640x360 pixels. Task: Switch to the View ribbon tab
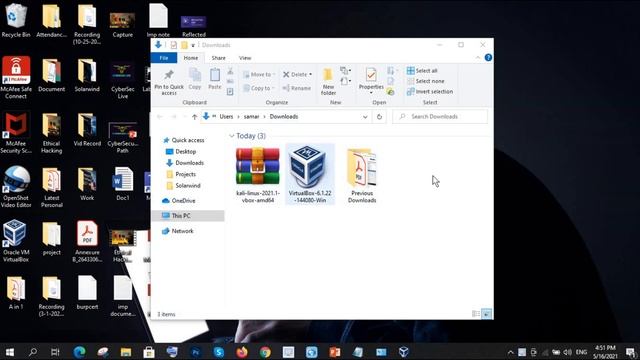(x=245, y=58)
